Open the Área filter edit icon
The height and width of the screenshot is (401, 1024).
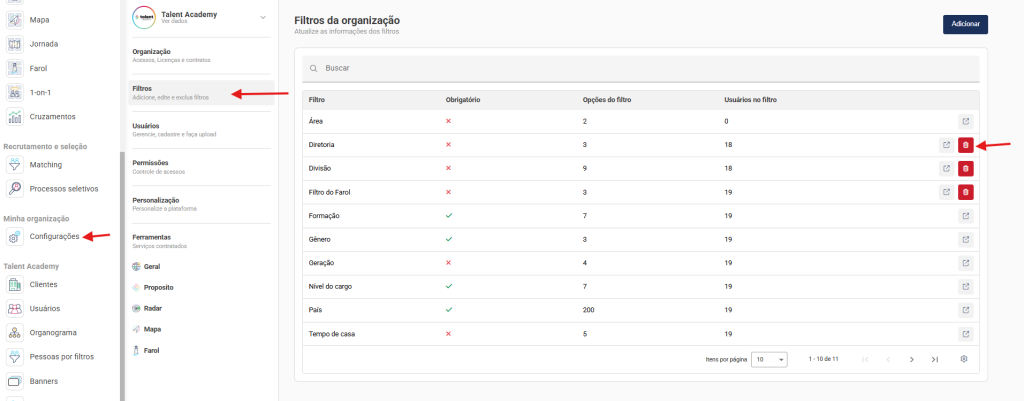[x=965, y=121]
